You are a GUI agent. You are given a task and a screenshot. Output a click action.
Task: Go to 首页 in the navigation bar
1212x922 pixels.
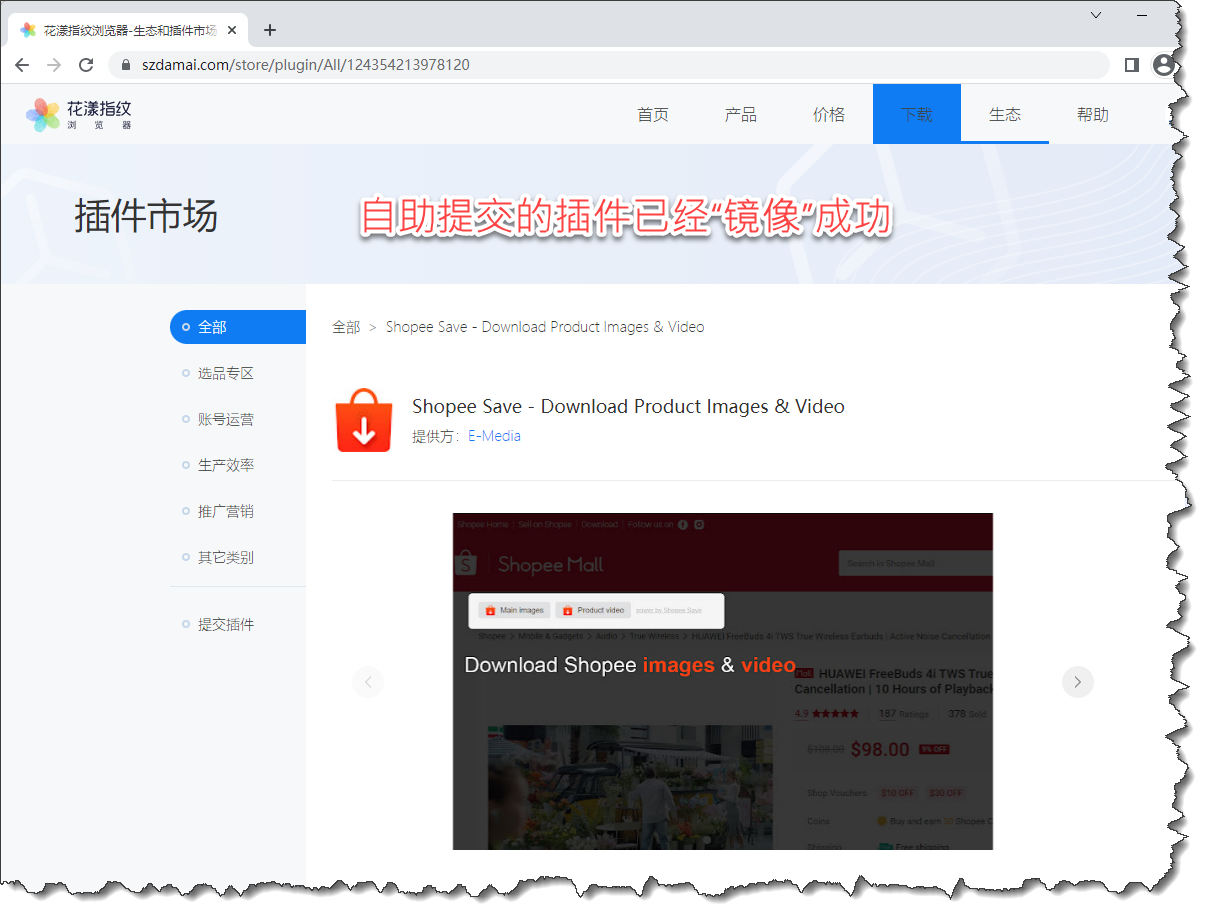click(653, 114)
